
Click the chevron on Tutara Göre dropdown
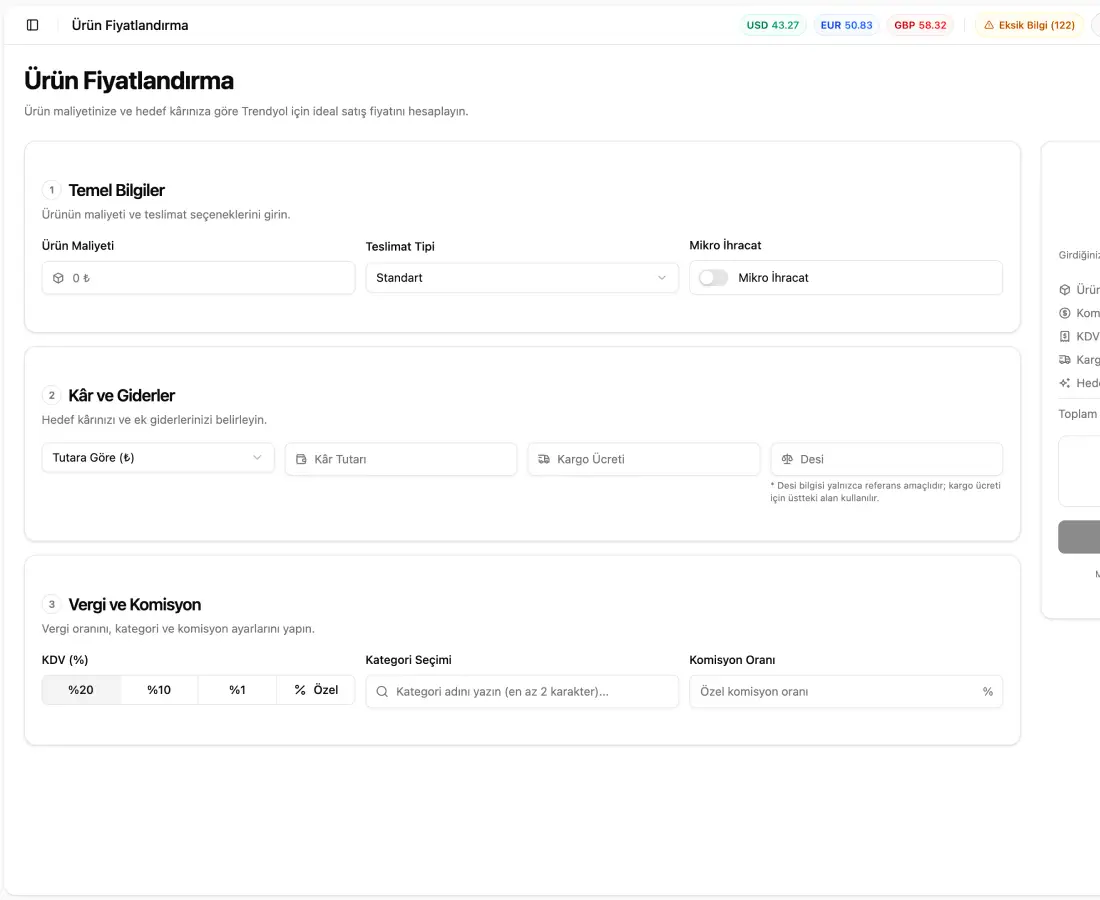tap(257, 457)
